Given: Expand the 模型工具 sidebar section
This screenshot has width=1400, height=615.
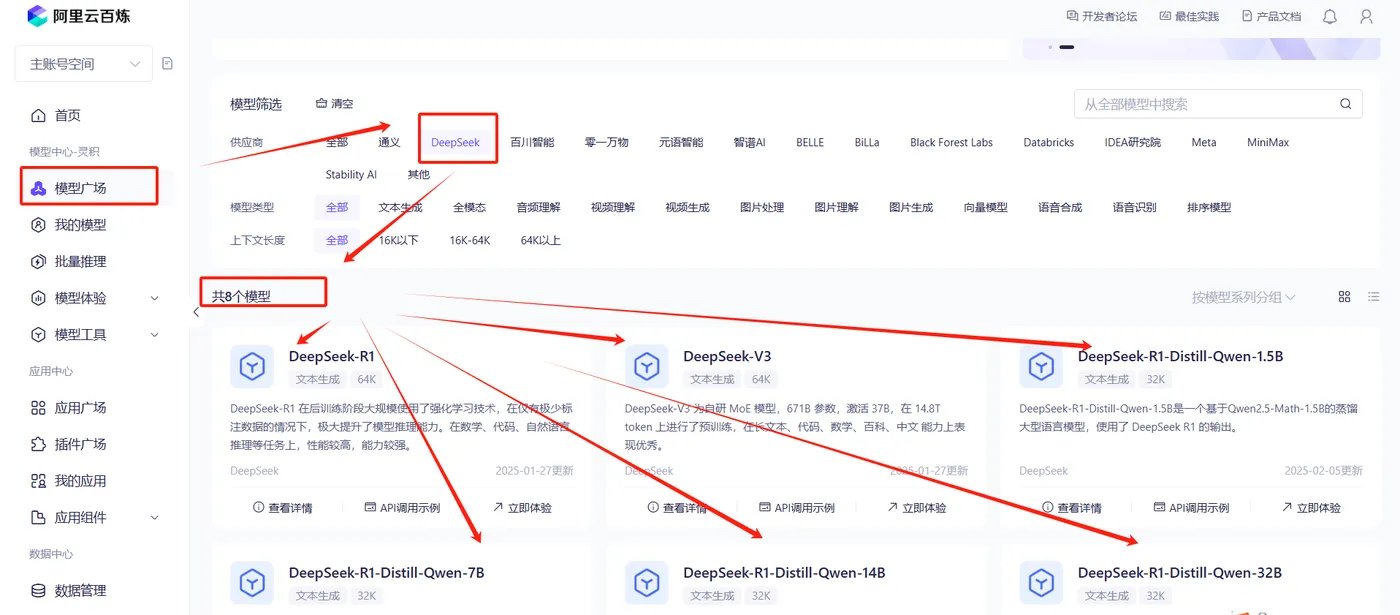Looking at the screenshot, I should pos(95,334).
